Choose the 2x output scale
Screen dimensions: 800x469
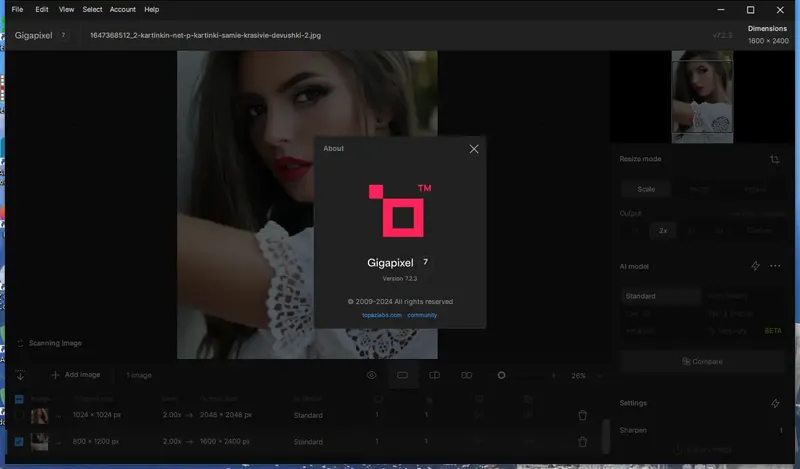663,231
